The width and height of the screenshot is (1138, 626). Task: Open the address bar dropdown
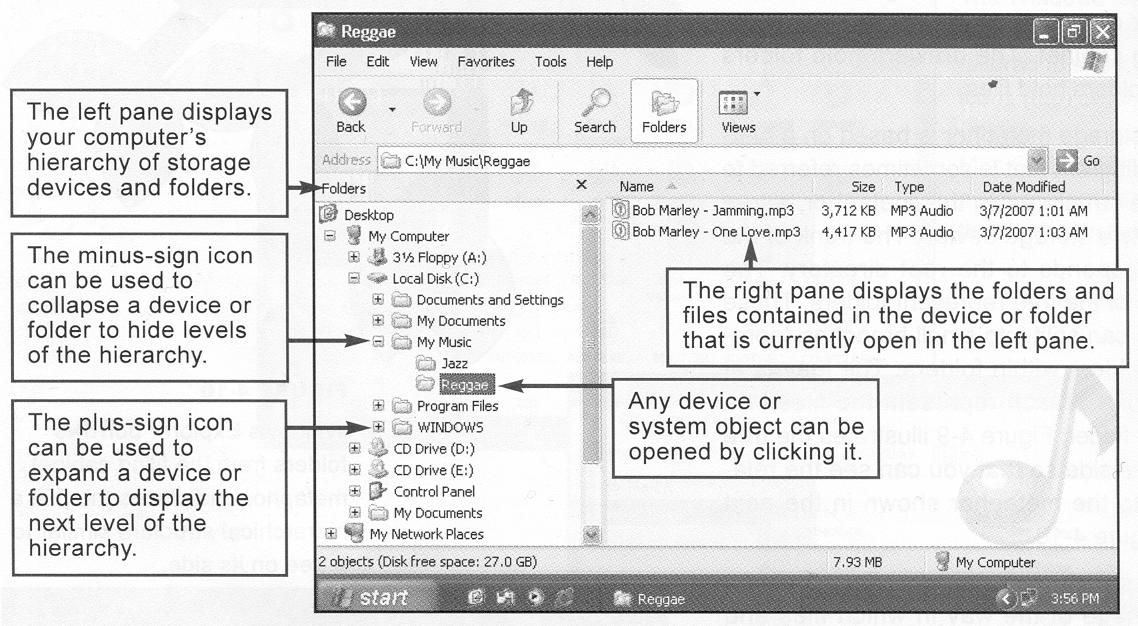(x=1037, y=160)
